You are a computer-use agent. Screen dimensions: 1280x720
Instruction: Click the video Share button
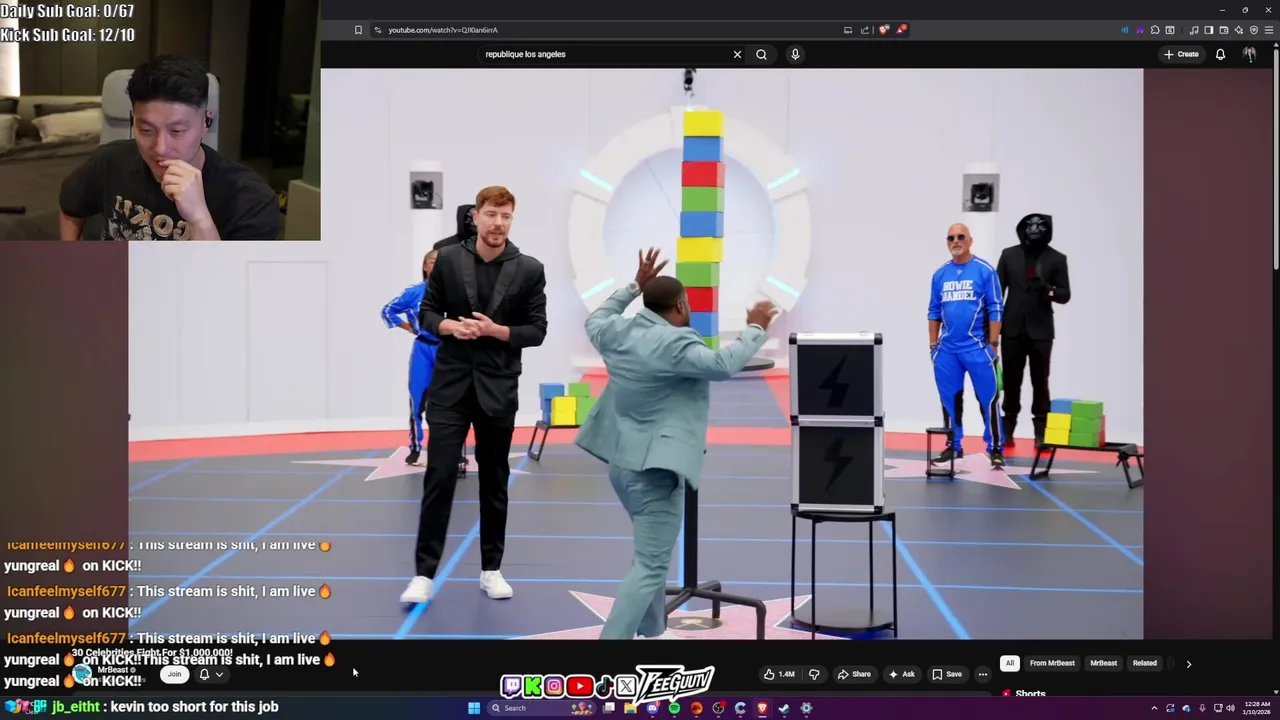tap(854, 674)
